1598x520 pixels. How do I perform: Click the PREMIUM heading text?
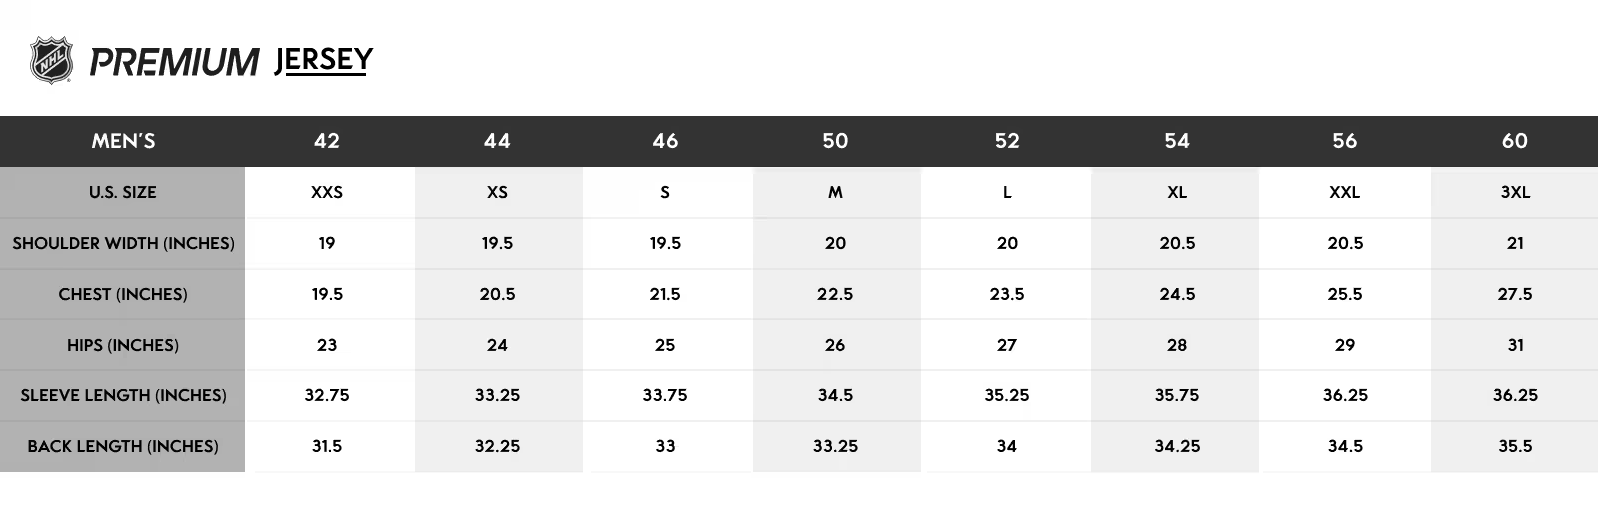175,62
